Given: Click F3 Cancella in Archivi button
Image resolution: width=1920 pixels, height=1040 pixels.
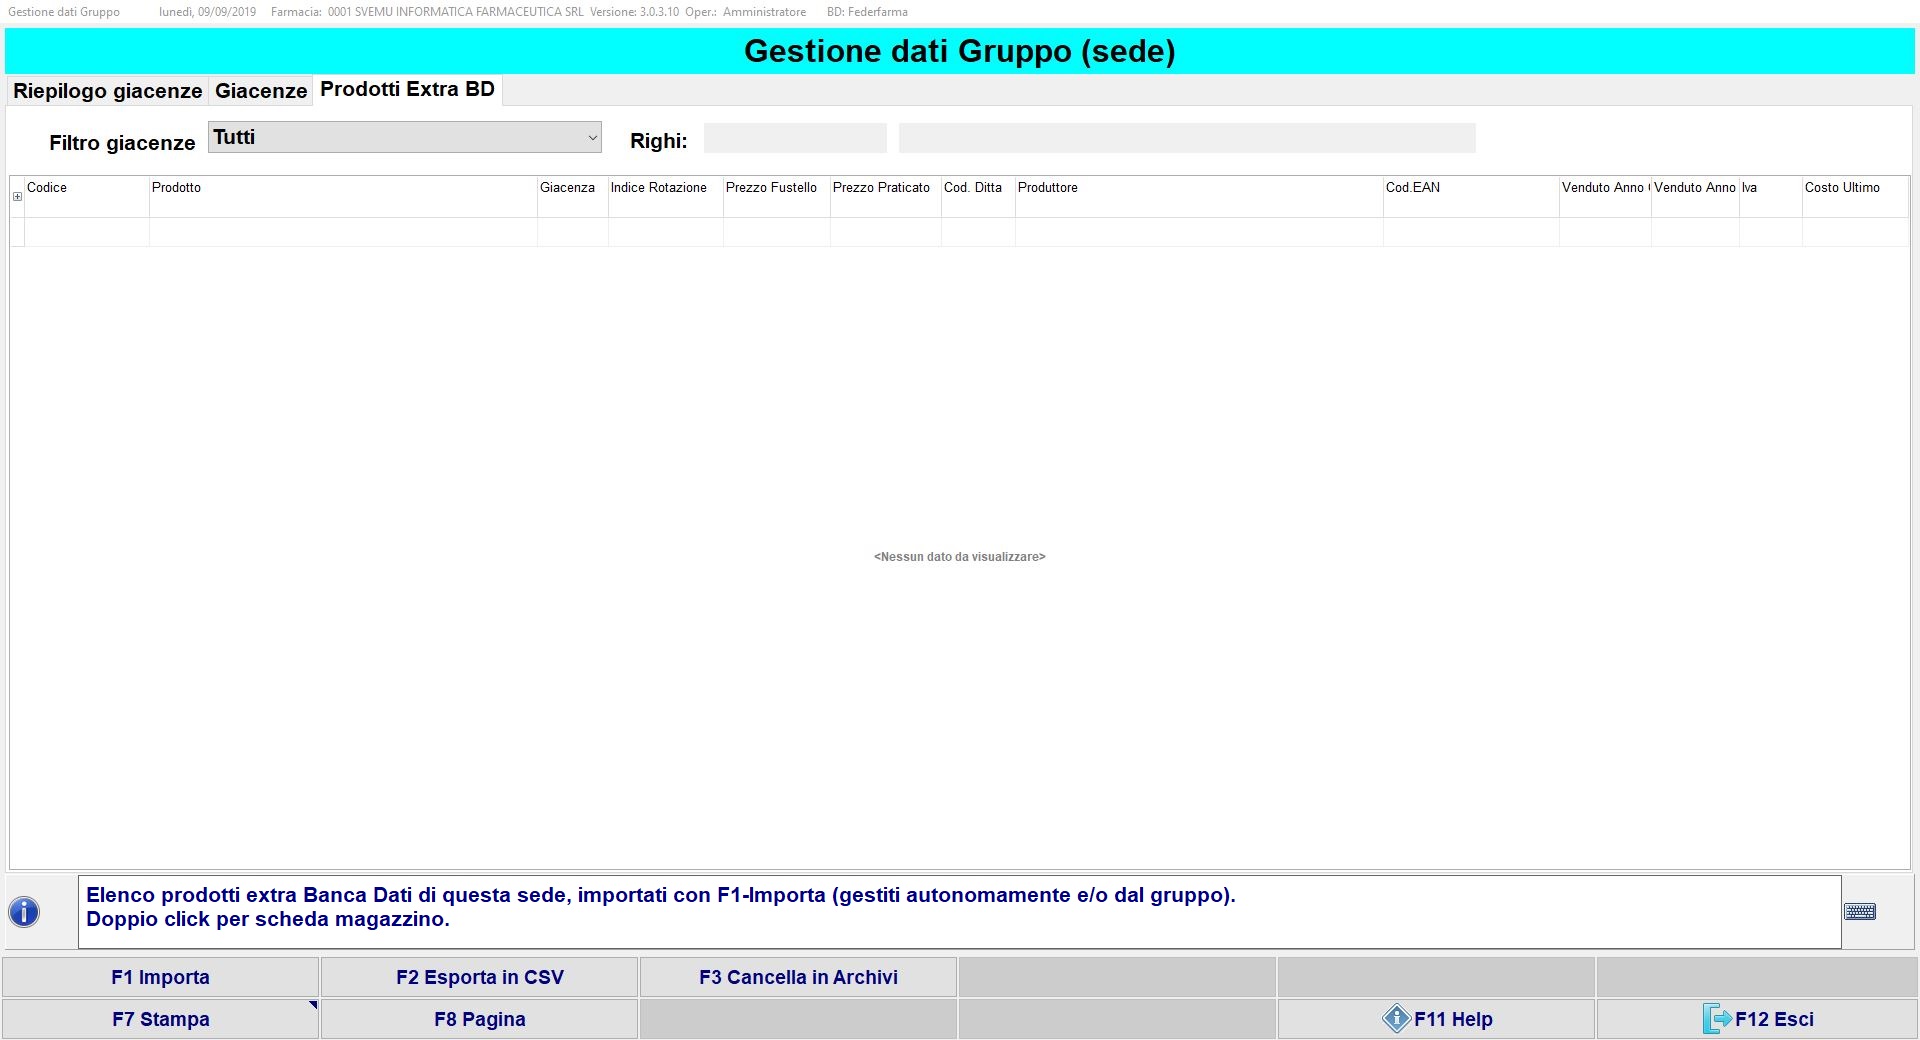Looking at the screenshot, I should pyautogui.click(x=798, y=977).
